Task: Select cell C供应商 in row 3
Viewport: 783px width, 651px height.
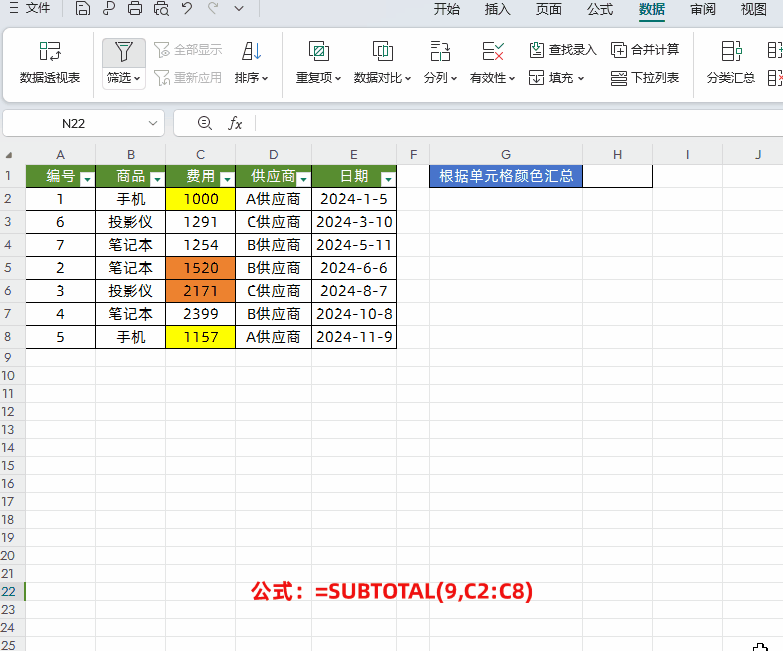Action: [x=274, y=222]
